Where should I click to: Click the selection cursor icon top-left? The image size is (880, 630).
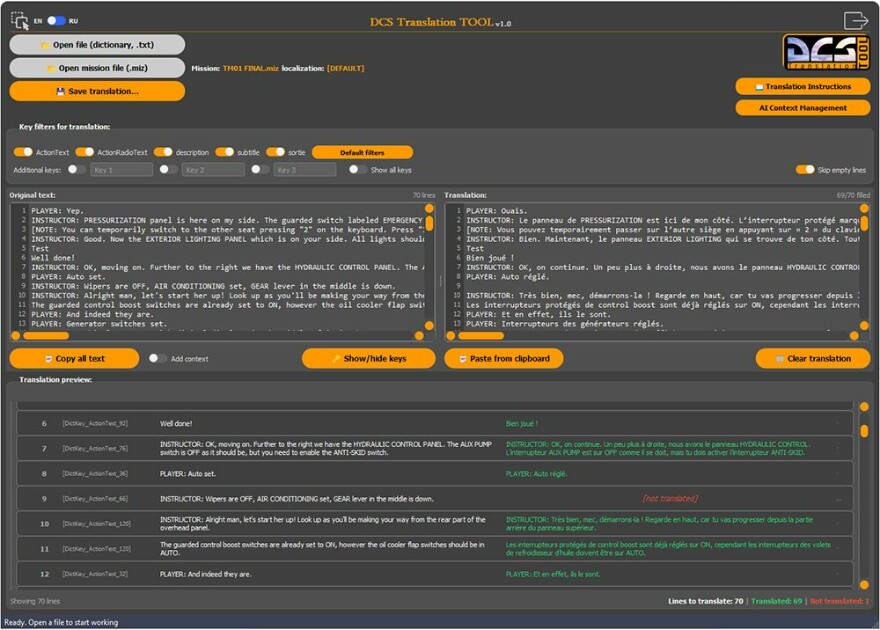(x=20, y=21)
